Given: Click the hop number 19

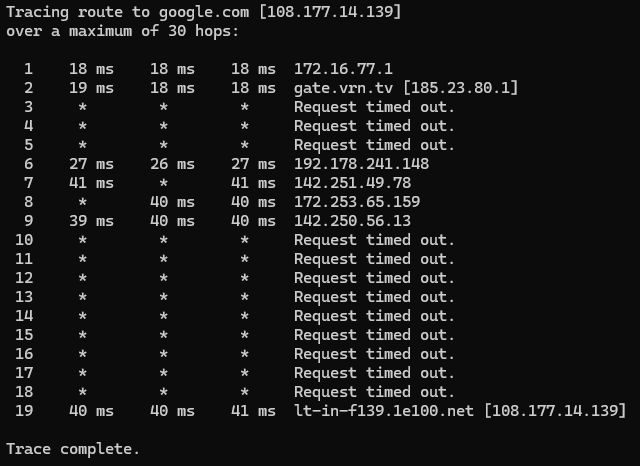Looking at the screenshot, I should pos(24,411).
